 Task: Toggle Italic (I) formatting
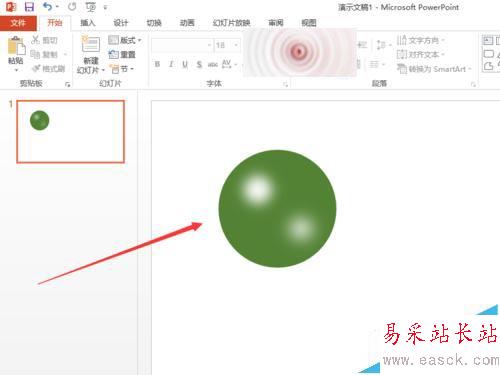click(x=171, y=64)
